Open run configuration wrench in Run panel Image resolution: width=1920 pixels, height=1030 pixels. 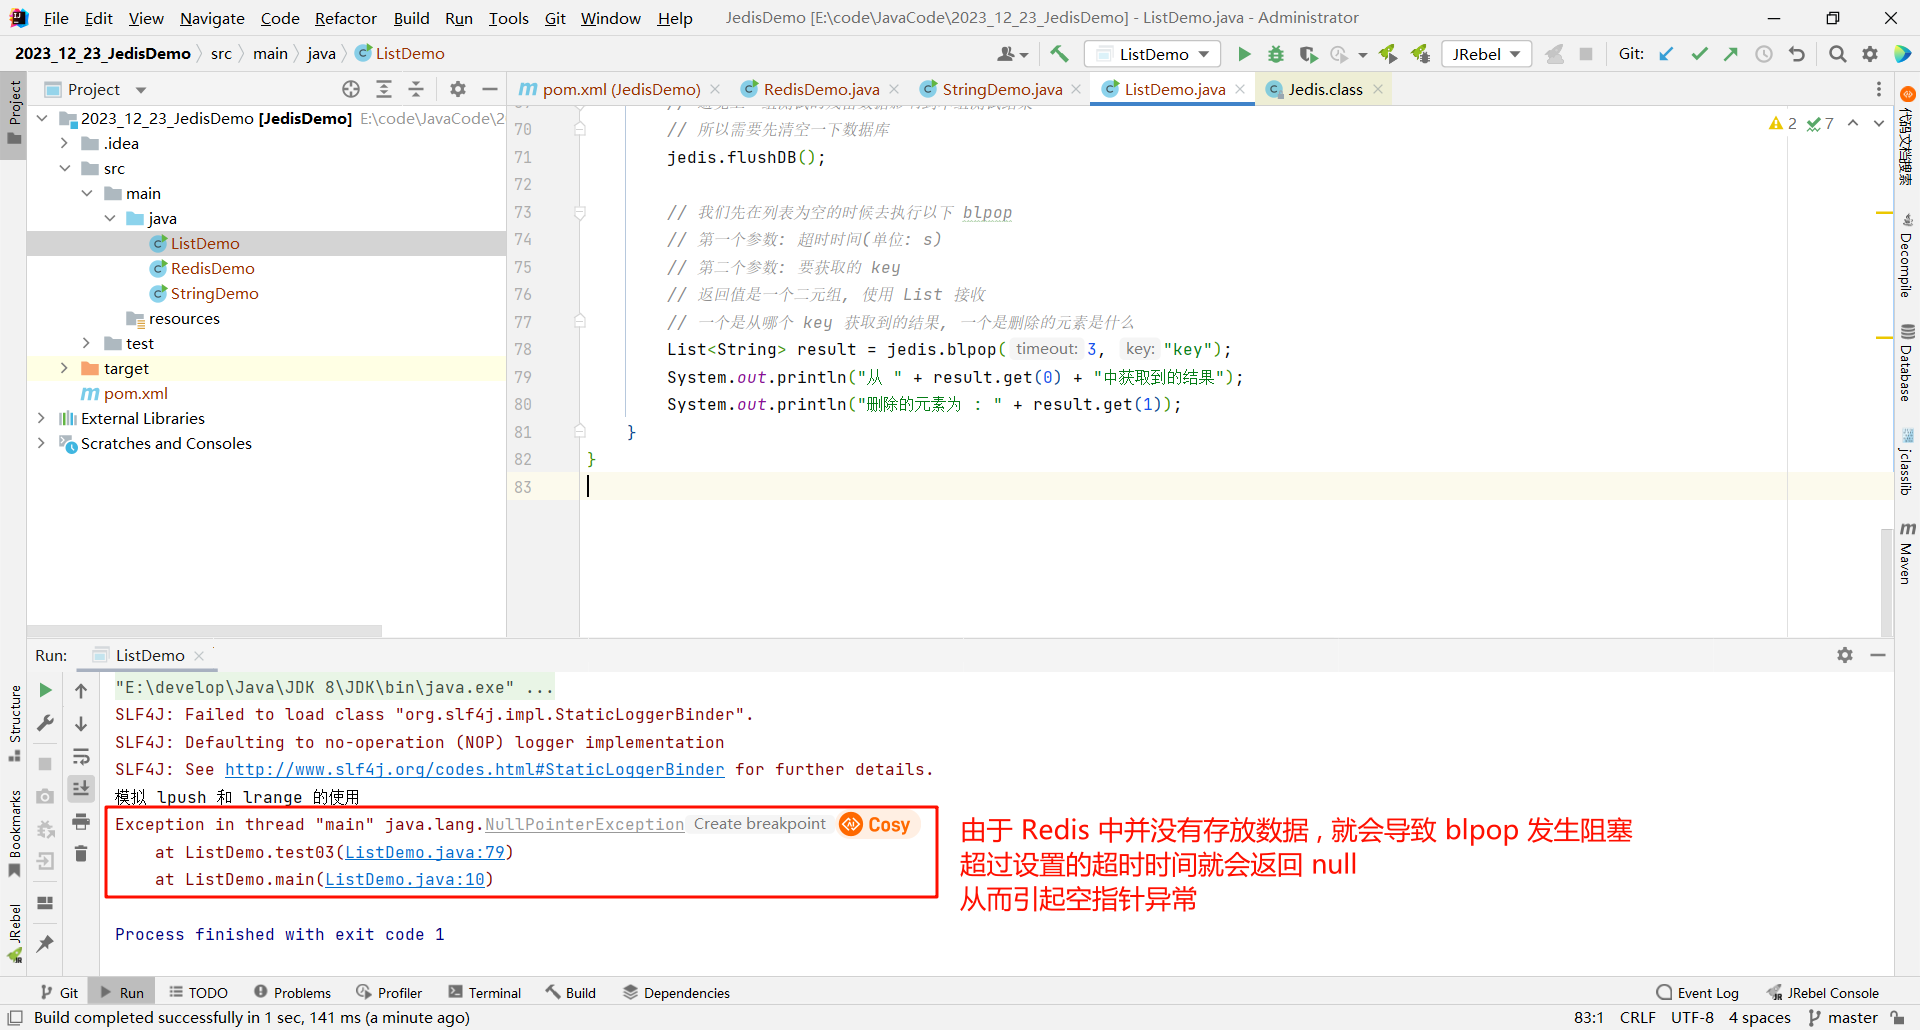click(x=45, y=723)
